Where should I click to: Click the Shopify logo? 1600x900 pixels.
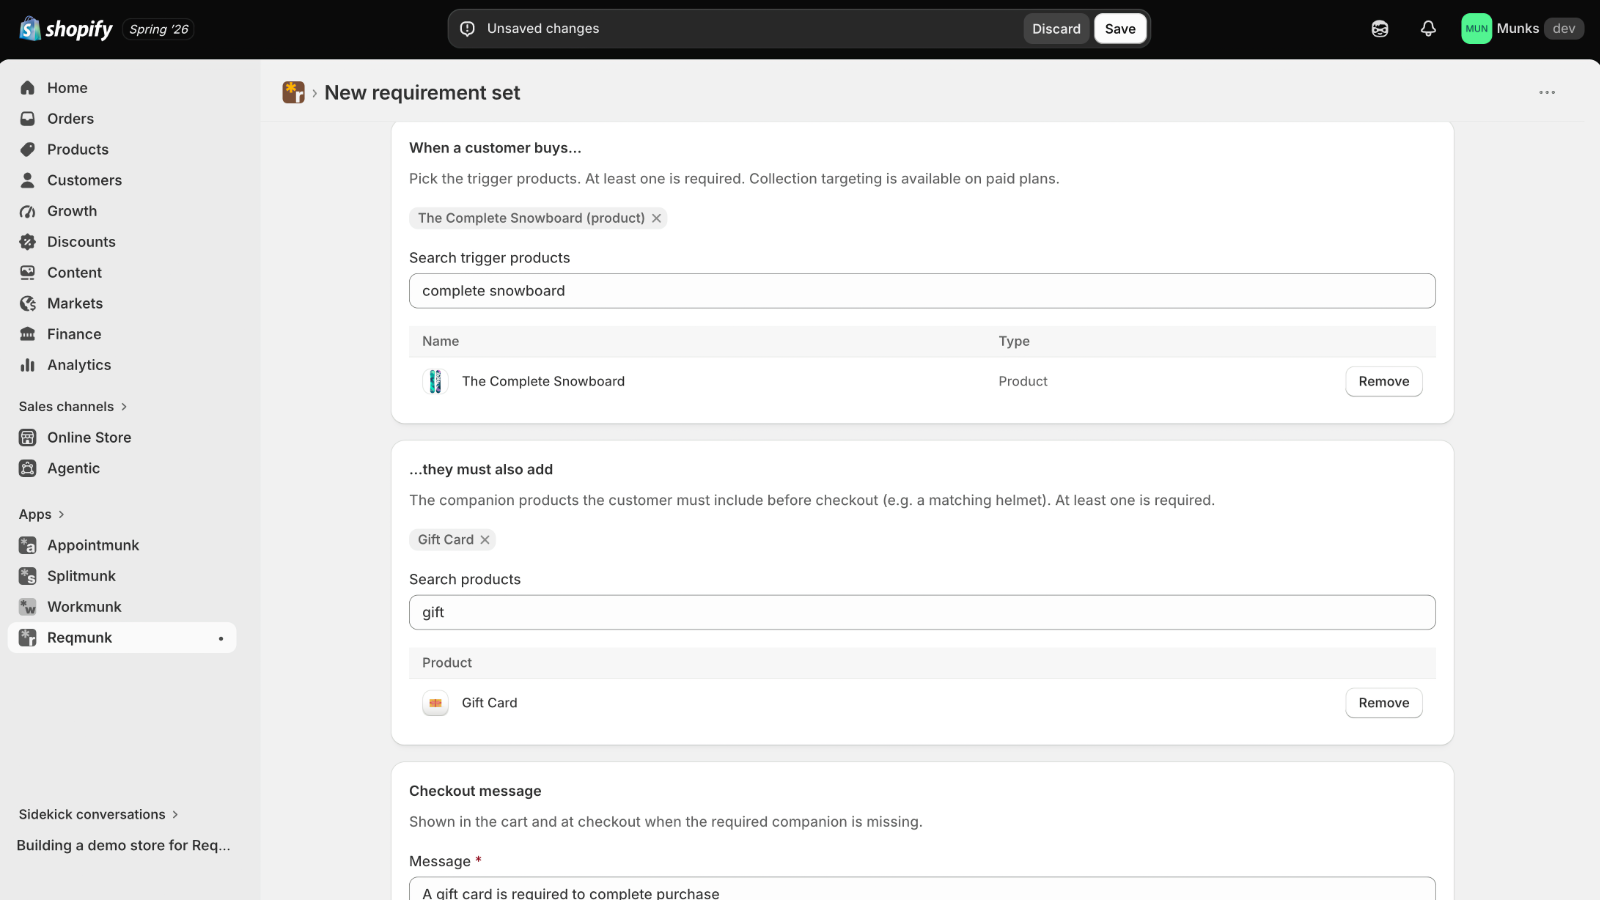(66, 29)
